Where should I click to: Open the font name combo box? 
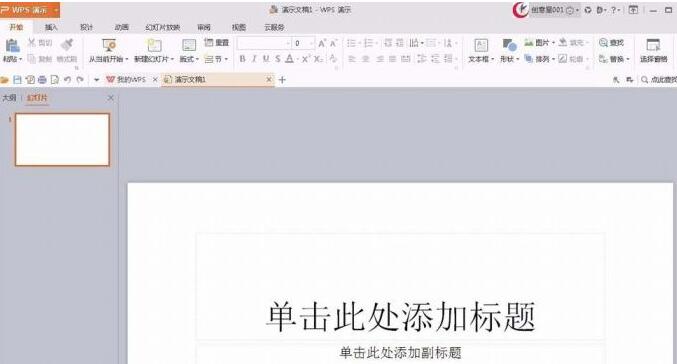(x=264, y=43)
